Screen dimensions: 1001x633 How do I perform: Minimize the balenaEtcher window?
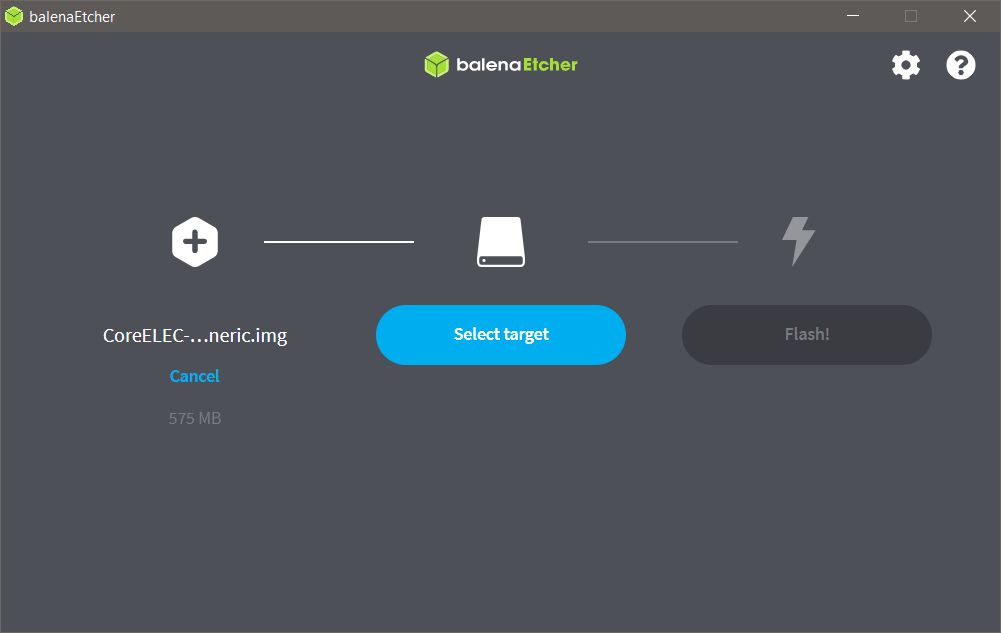tap(853, 16)
